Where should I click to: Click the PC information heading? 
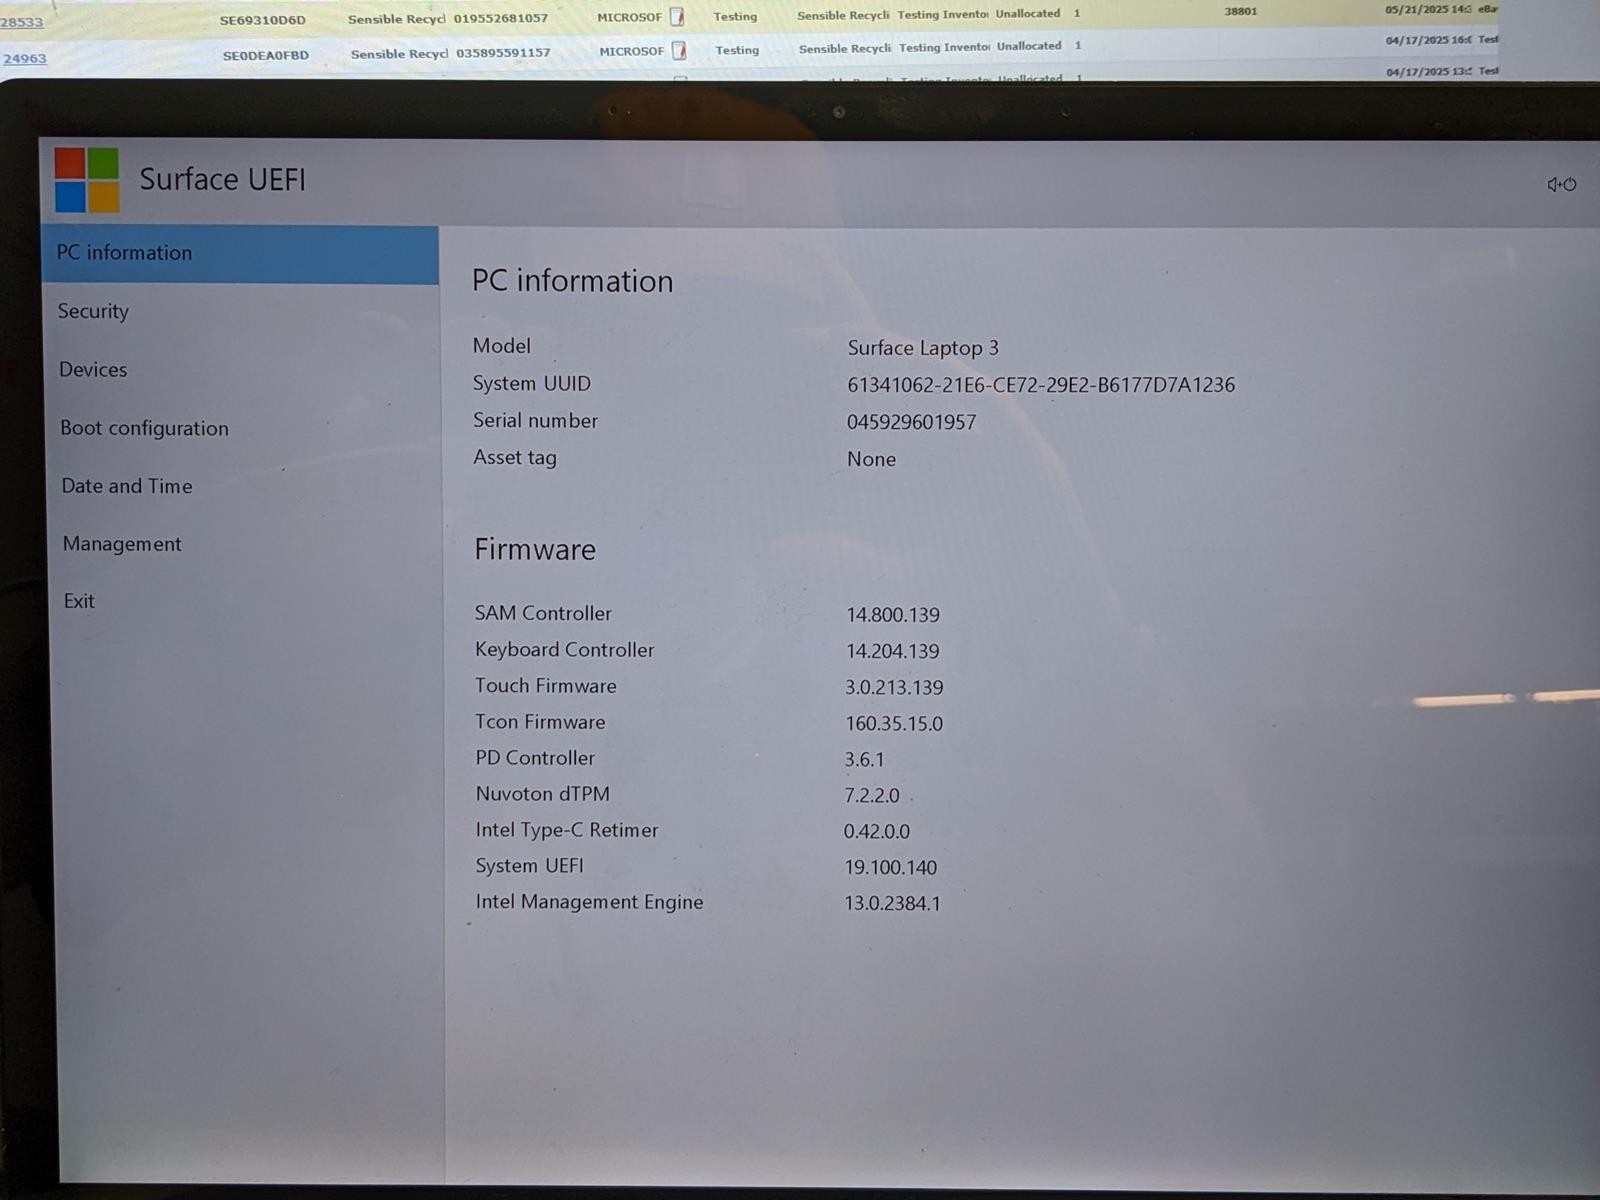572,281
